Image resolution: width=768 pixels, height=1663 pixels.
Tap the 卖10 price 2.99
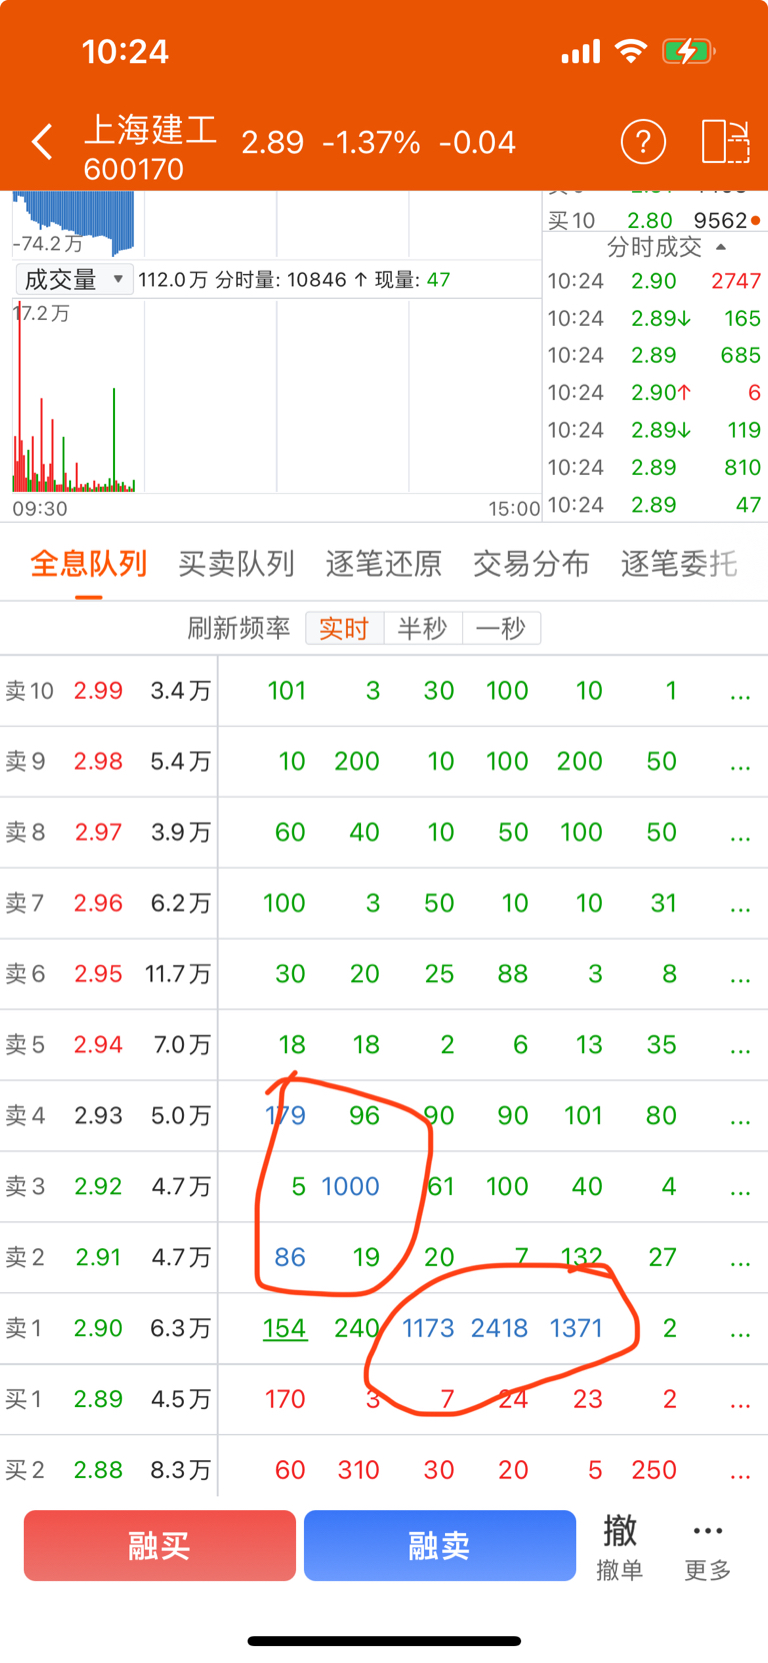tap(98, 690)
